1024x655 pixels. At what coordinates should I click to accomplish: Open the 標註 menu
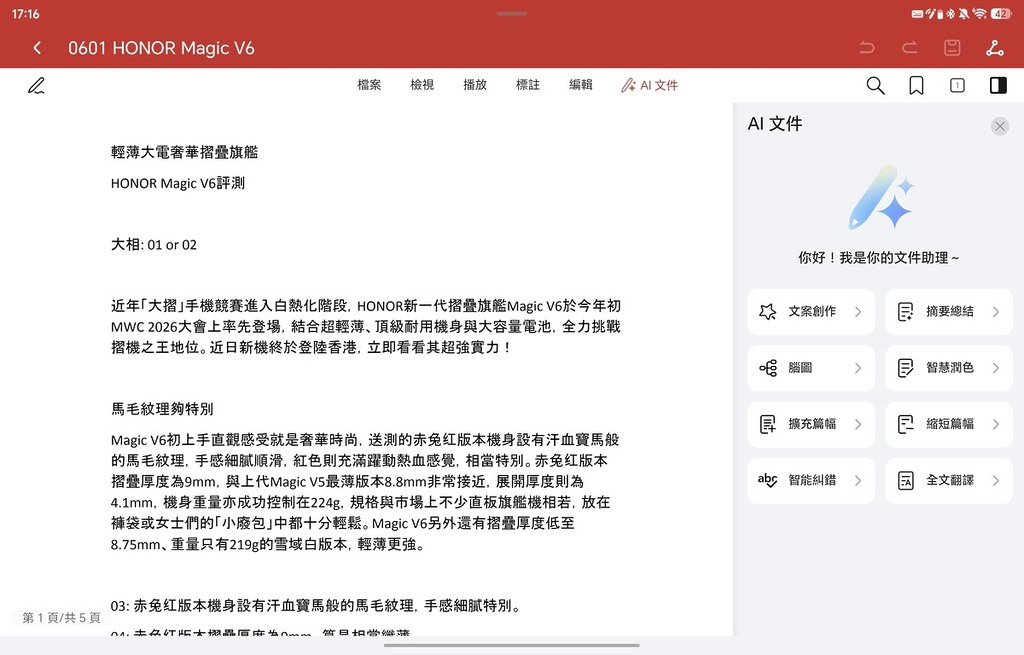click(x=528, y=85)
